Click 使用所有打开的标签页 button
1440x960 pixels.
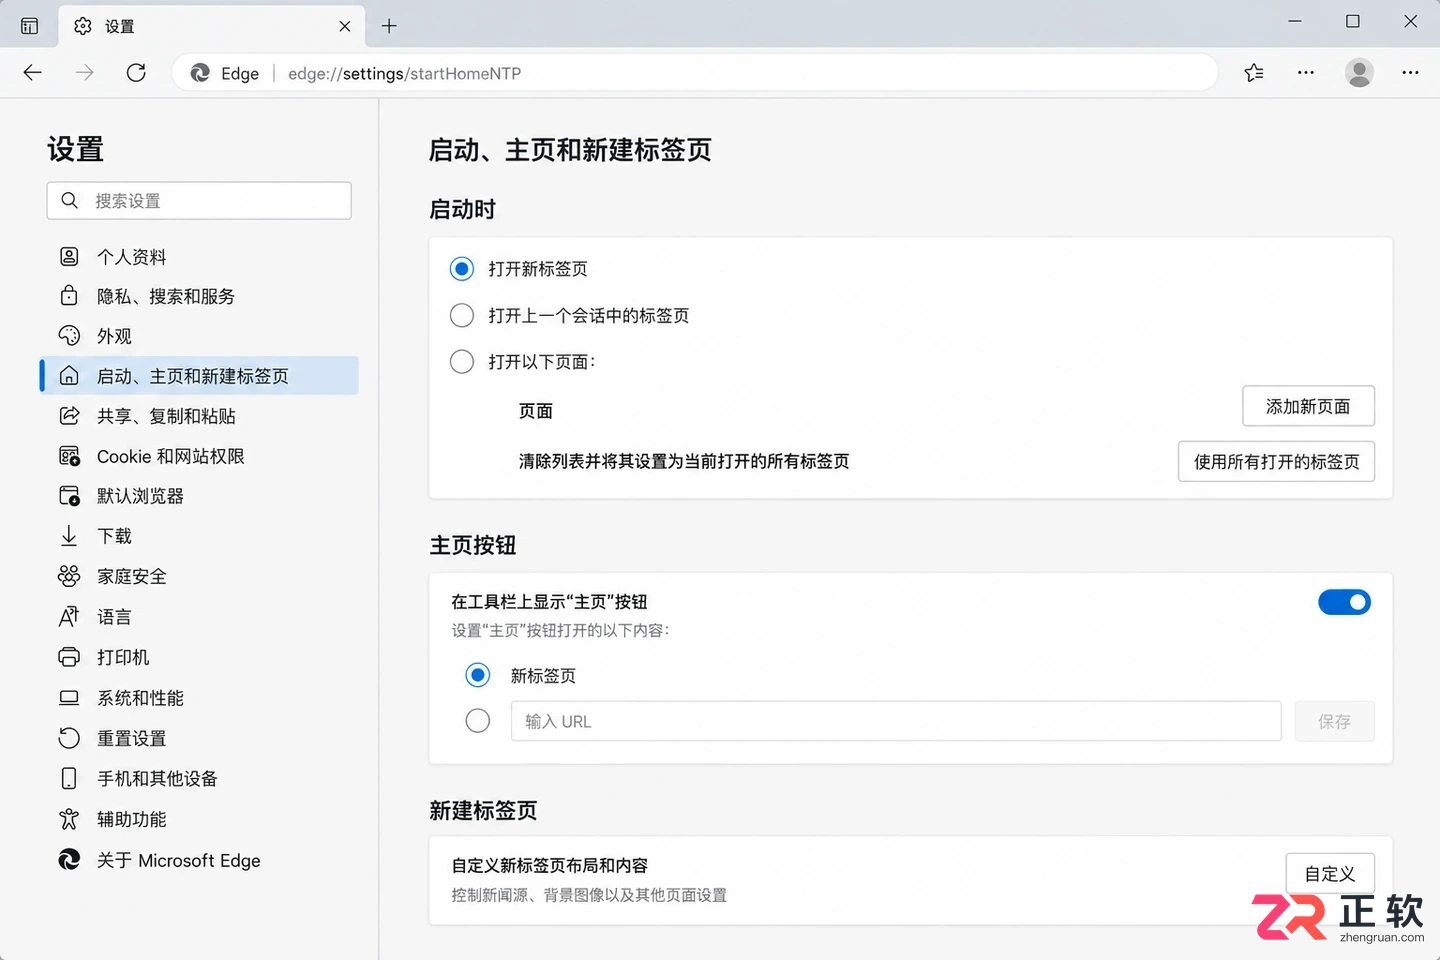(x=1277, y=461)
